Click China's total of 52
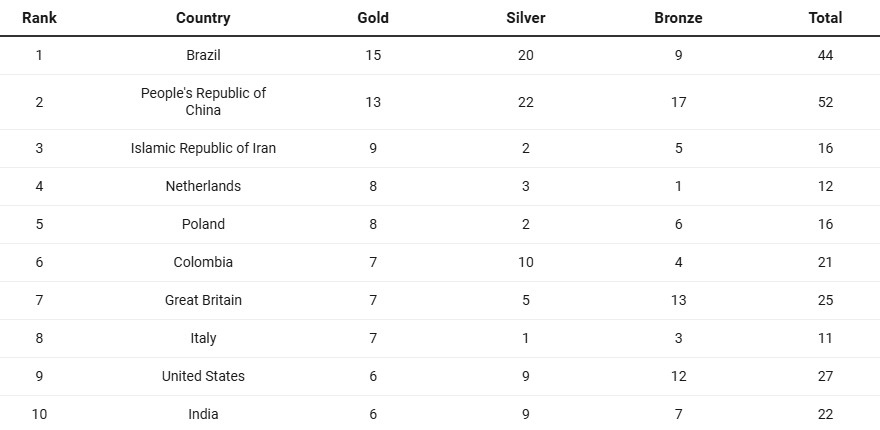Viewport: 880px width, 430px height. pos(825,102)
